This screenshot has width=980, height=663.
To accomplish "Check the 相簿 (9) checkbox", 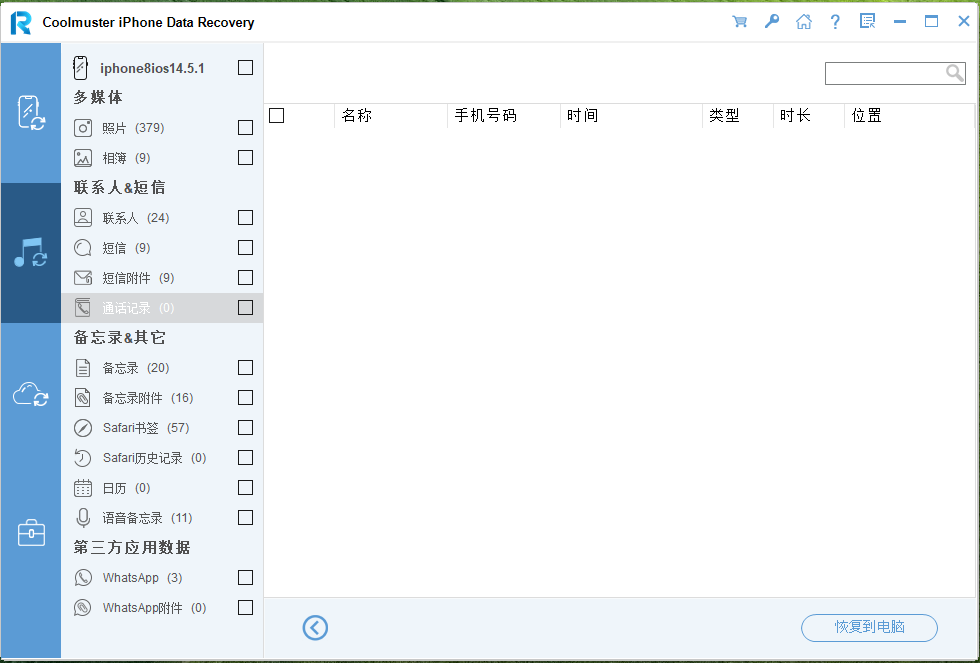I will 246,157.
